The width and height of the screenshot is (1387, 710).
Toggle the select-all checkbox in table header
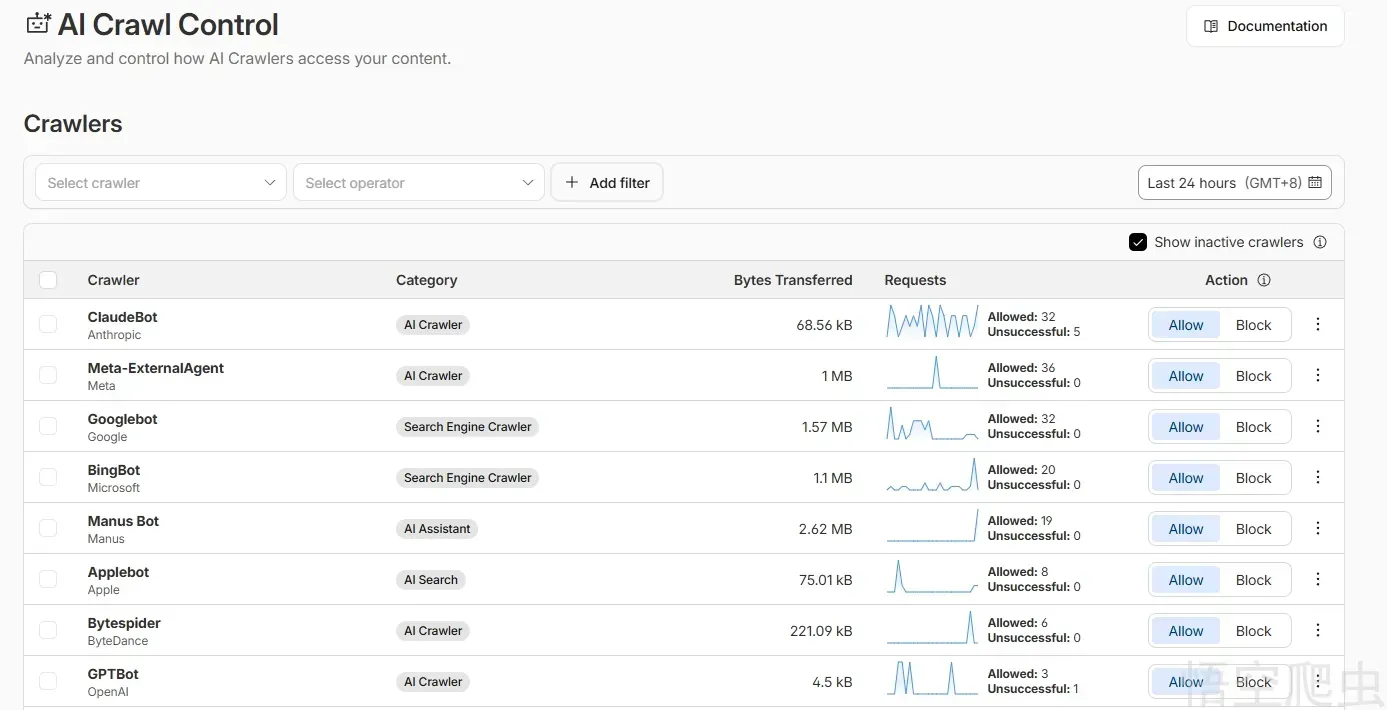click(x=48, y=280)
